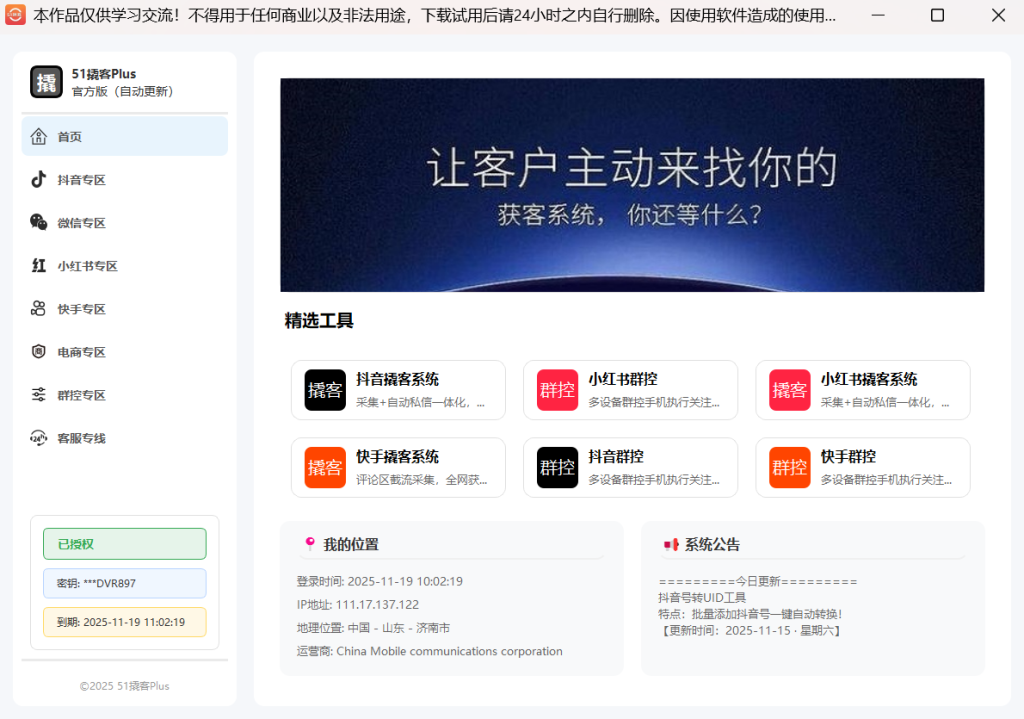Image resolution: width=1024 pixels, height=719 pixels.
Task: Click the 密钥 key field
Action: tap(124, 583)
